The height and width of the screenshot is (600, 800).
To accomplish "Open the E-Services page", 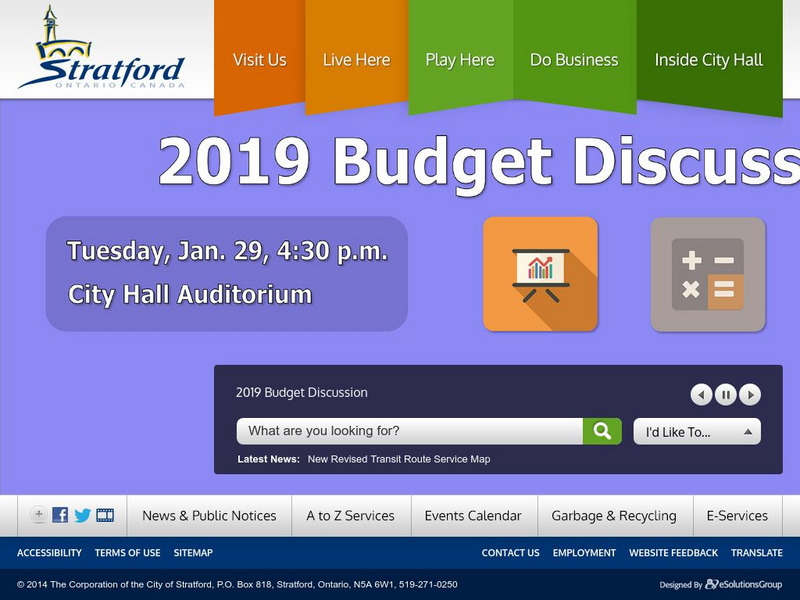I will click(x=737, y=516).
